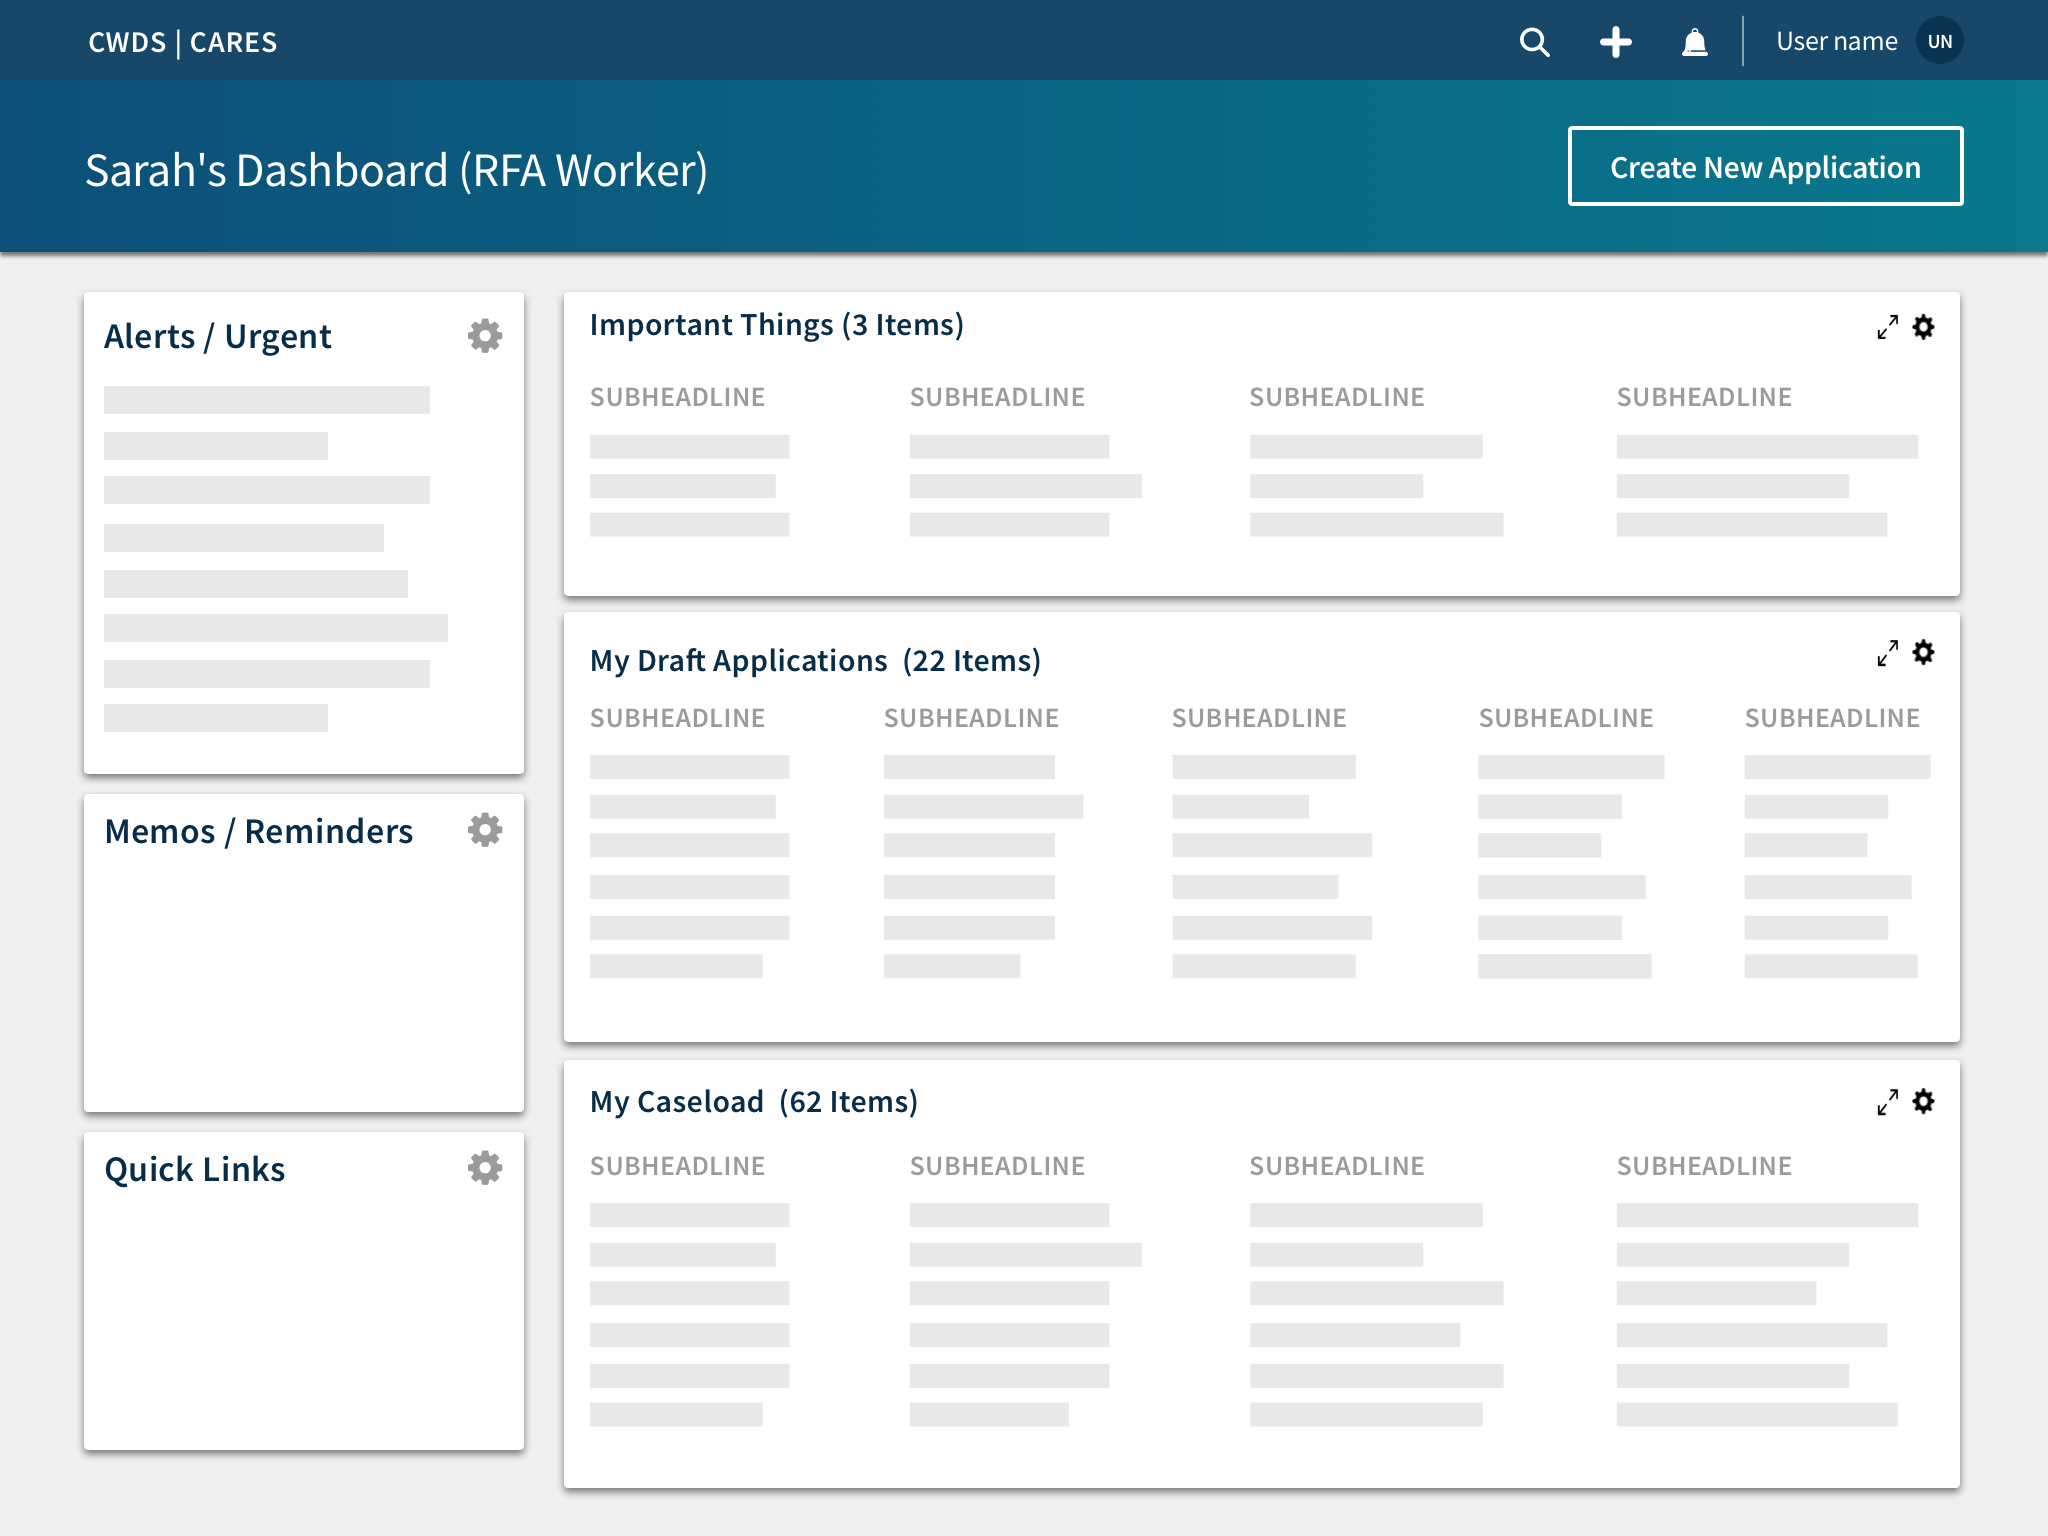This screenshot has height=1536, width=2048.
Task: Click the UN user avatar circle
Action: tap(1940, 42)
